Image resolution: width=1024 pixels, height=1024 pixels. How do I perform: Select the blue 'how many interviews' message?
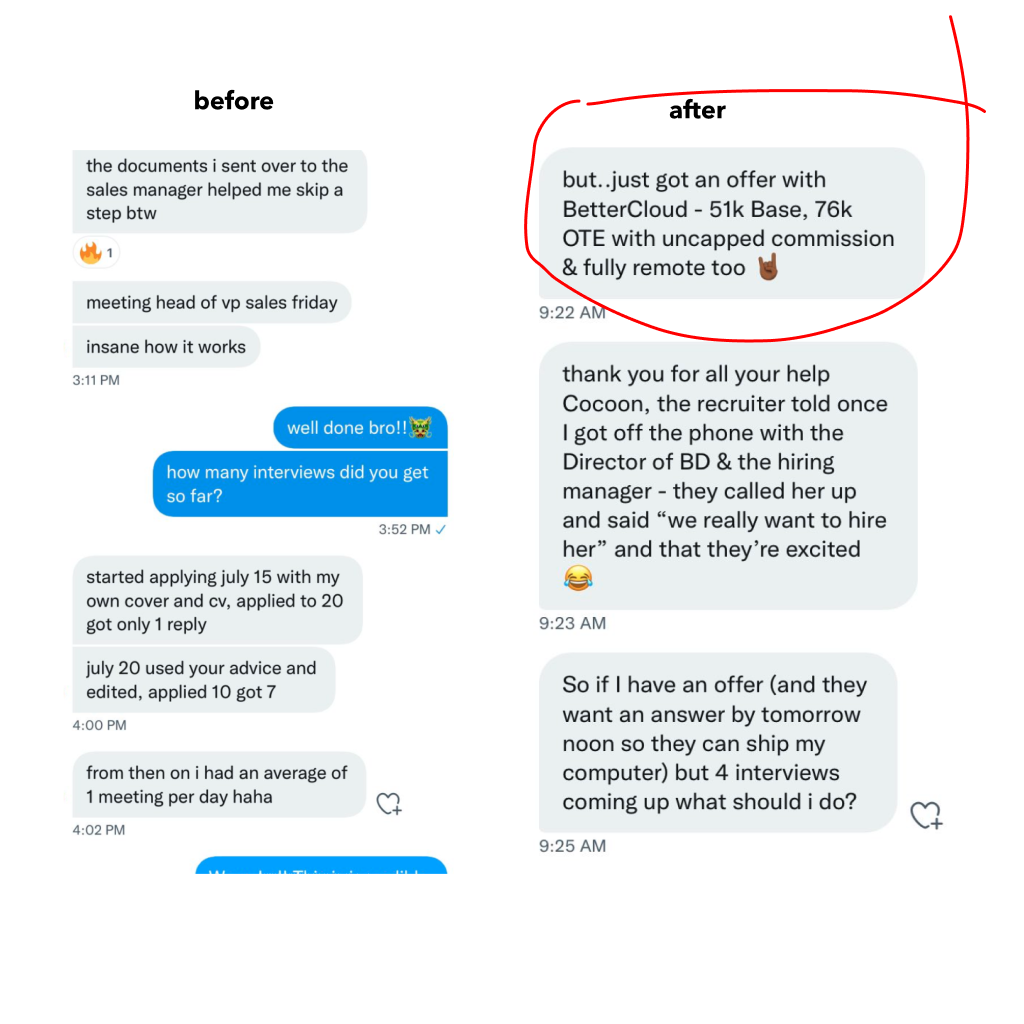(299, 484)
